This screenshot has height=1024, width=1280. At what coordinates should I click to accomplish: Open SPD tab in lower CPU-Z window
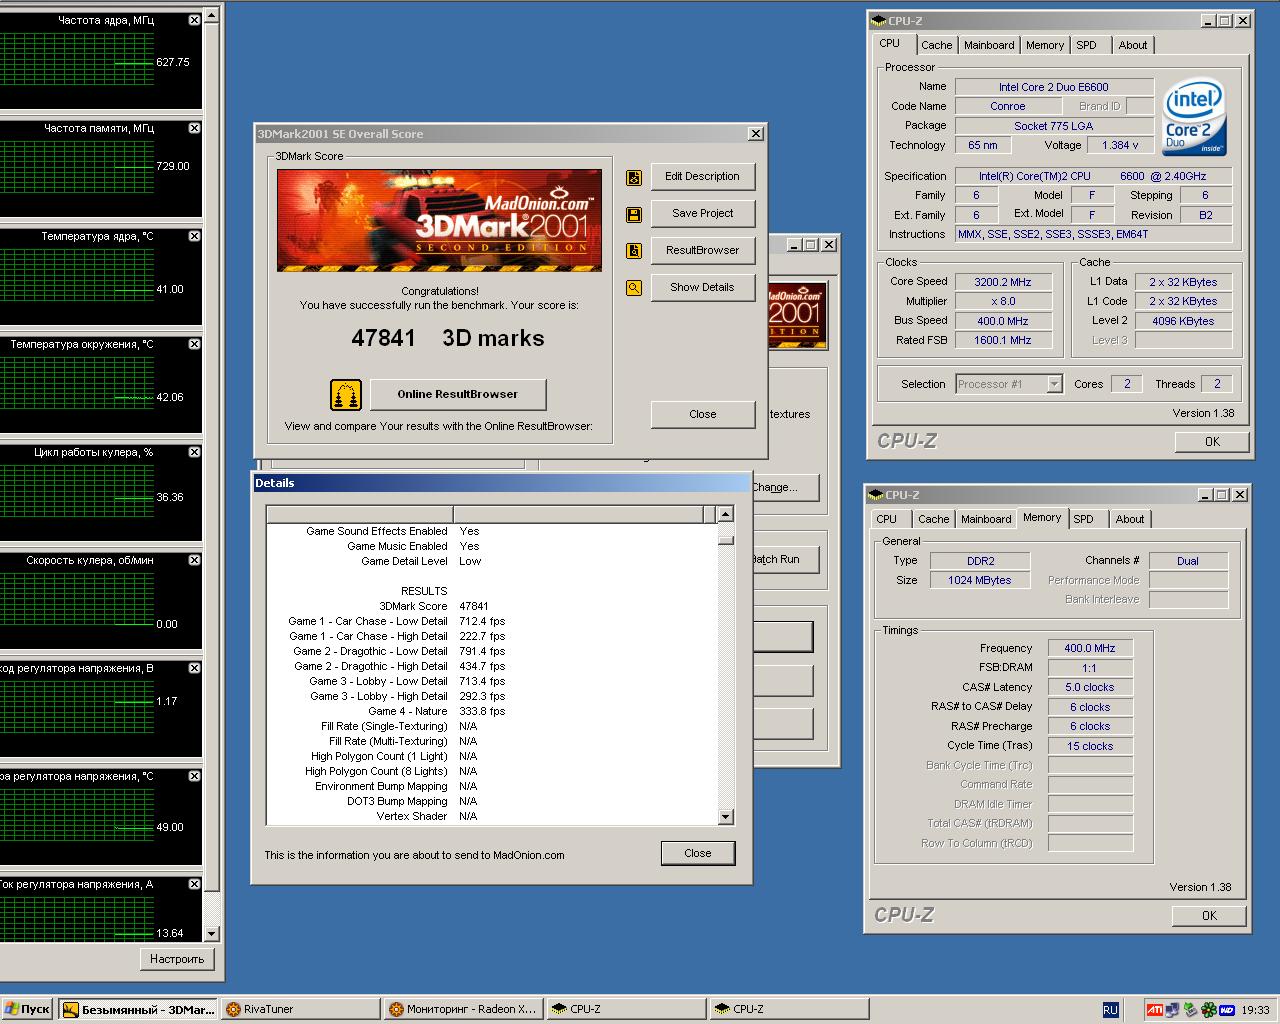pyautogui.click(x=1084, y=519)
